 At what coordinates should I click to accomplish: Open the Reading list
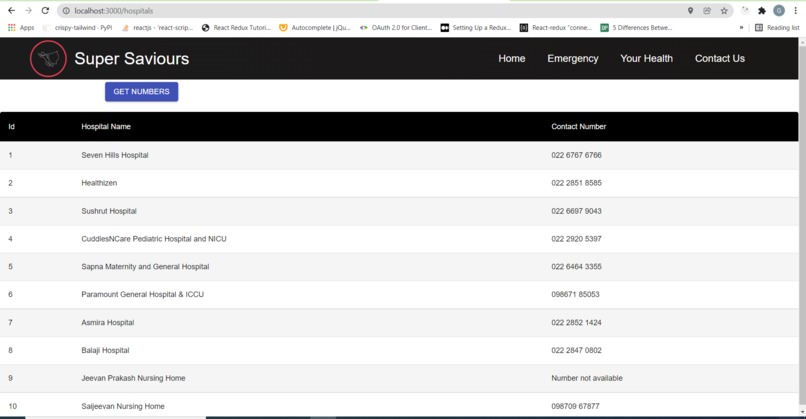777,28
